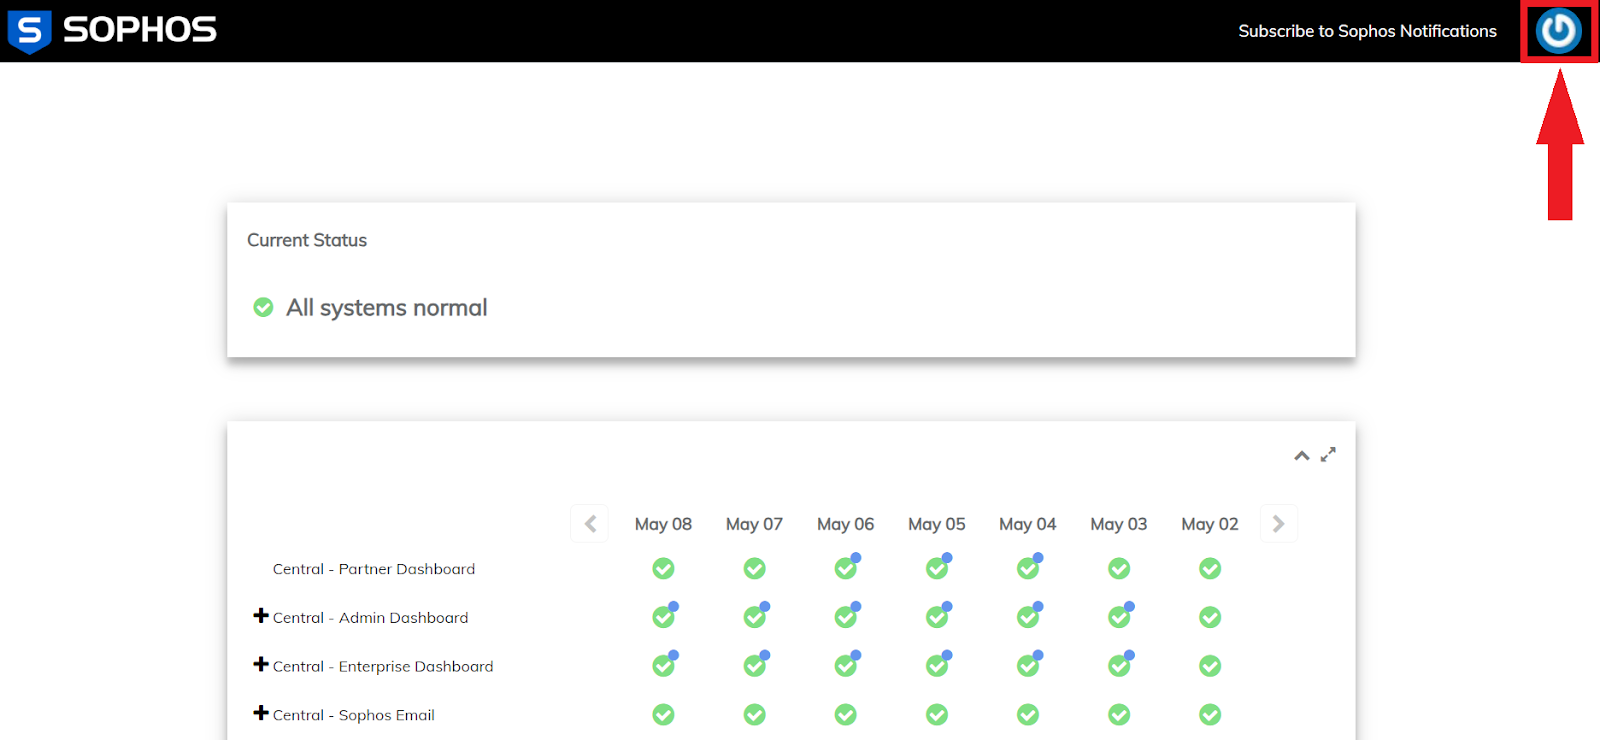The width and height of the screenshot is (1600, 740).
Task: View Admin Dashboard status on May 02
Action: 1210,618
